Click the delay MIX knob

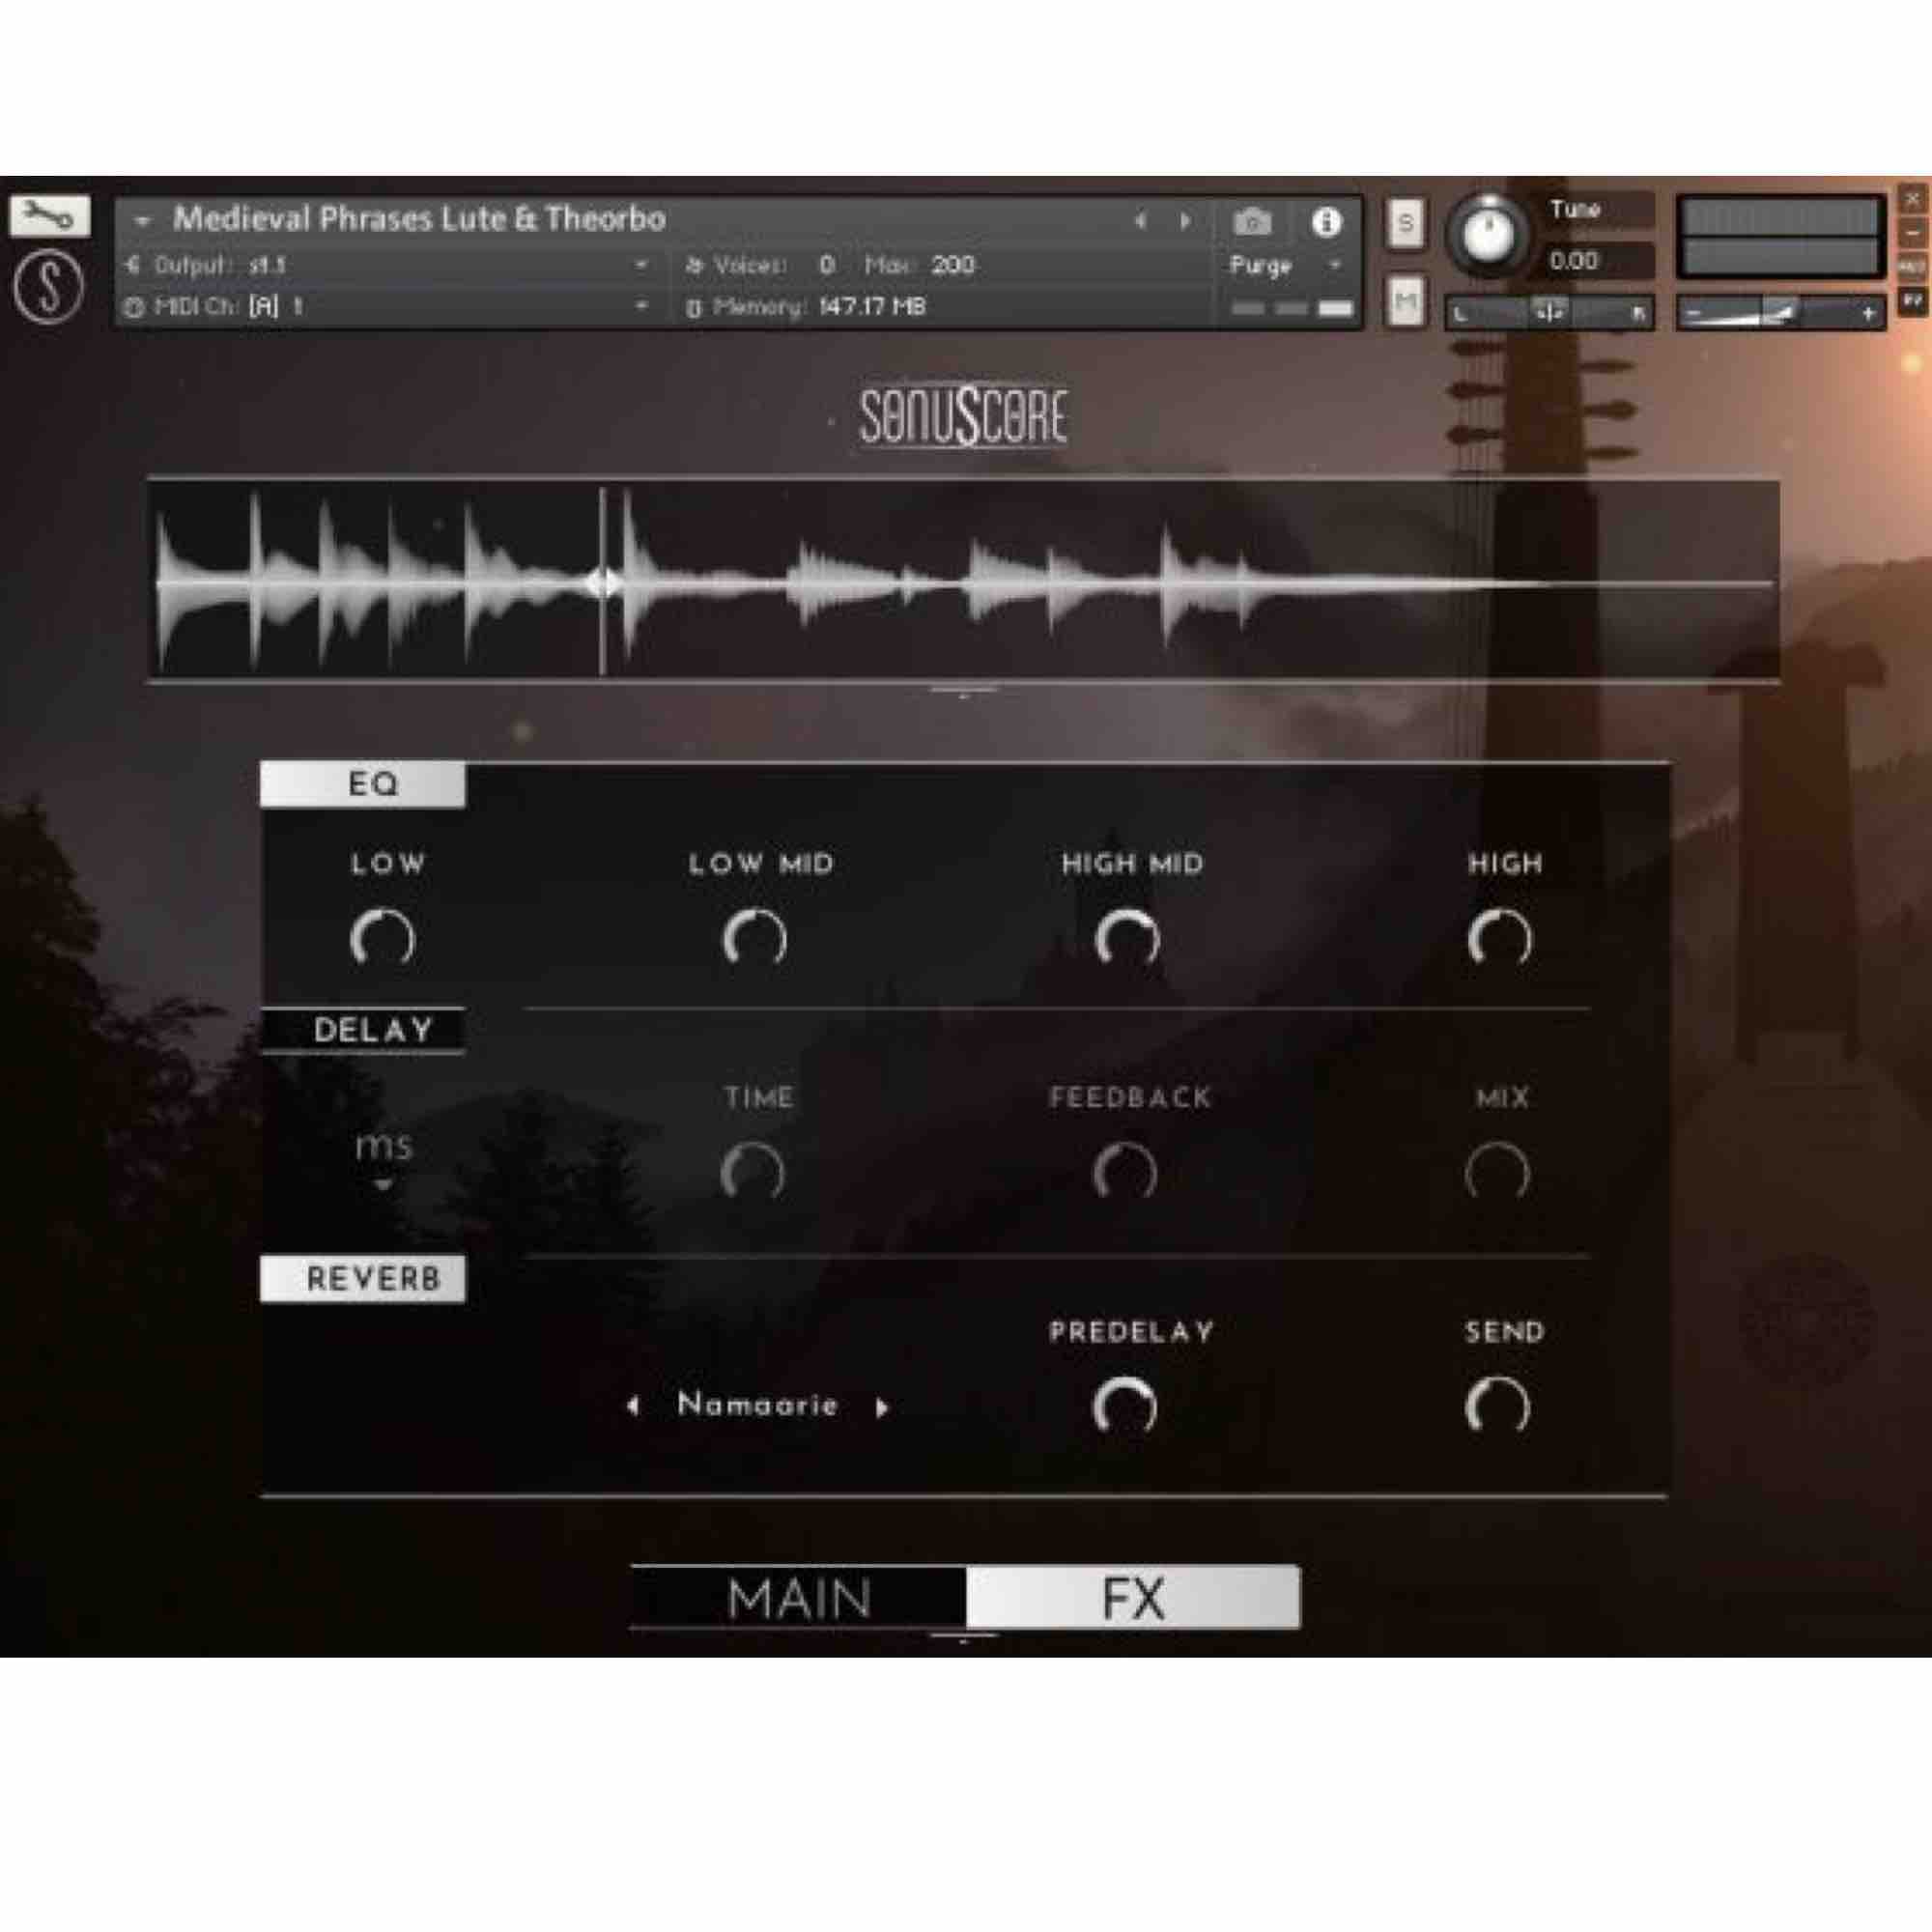click(1498, 1171)
